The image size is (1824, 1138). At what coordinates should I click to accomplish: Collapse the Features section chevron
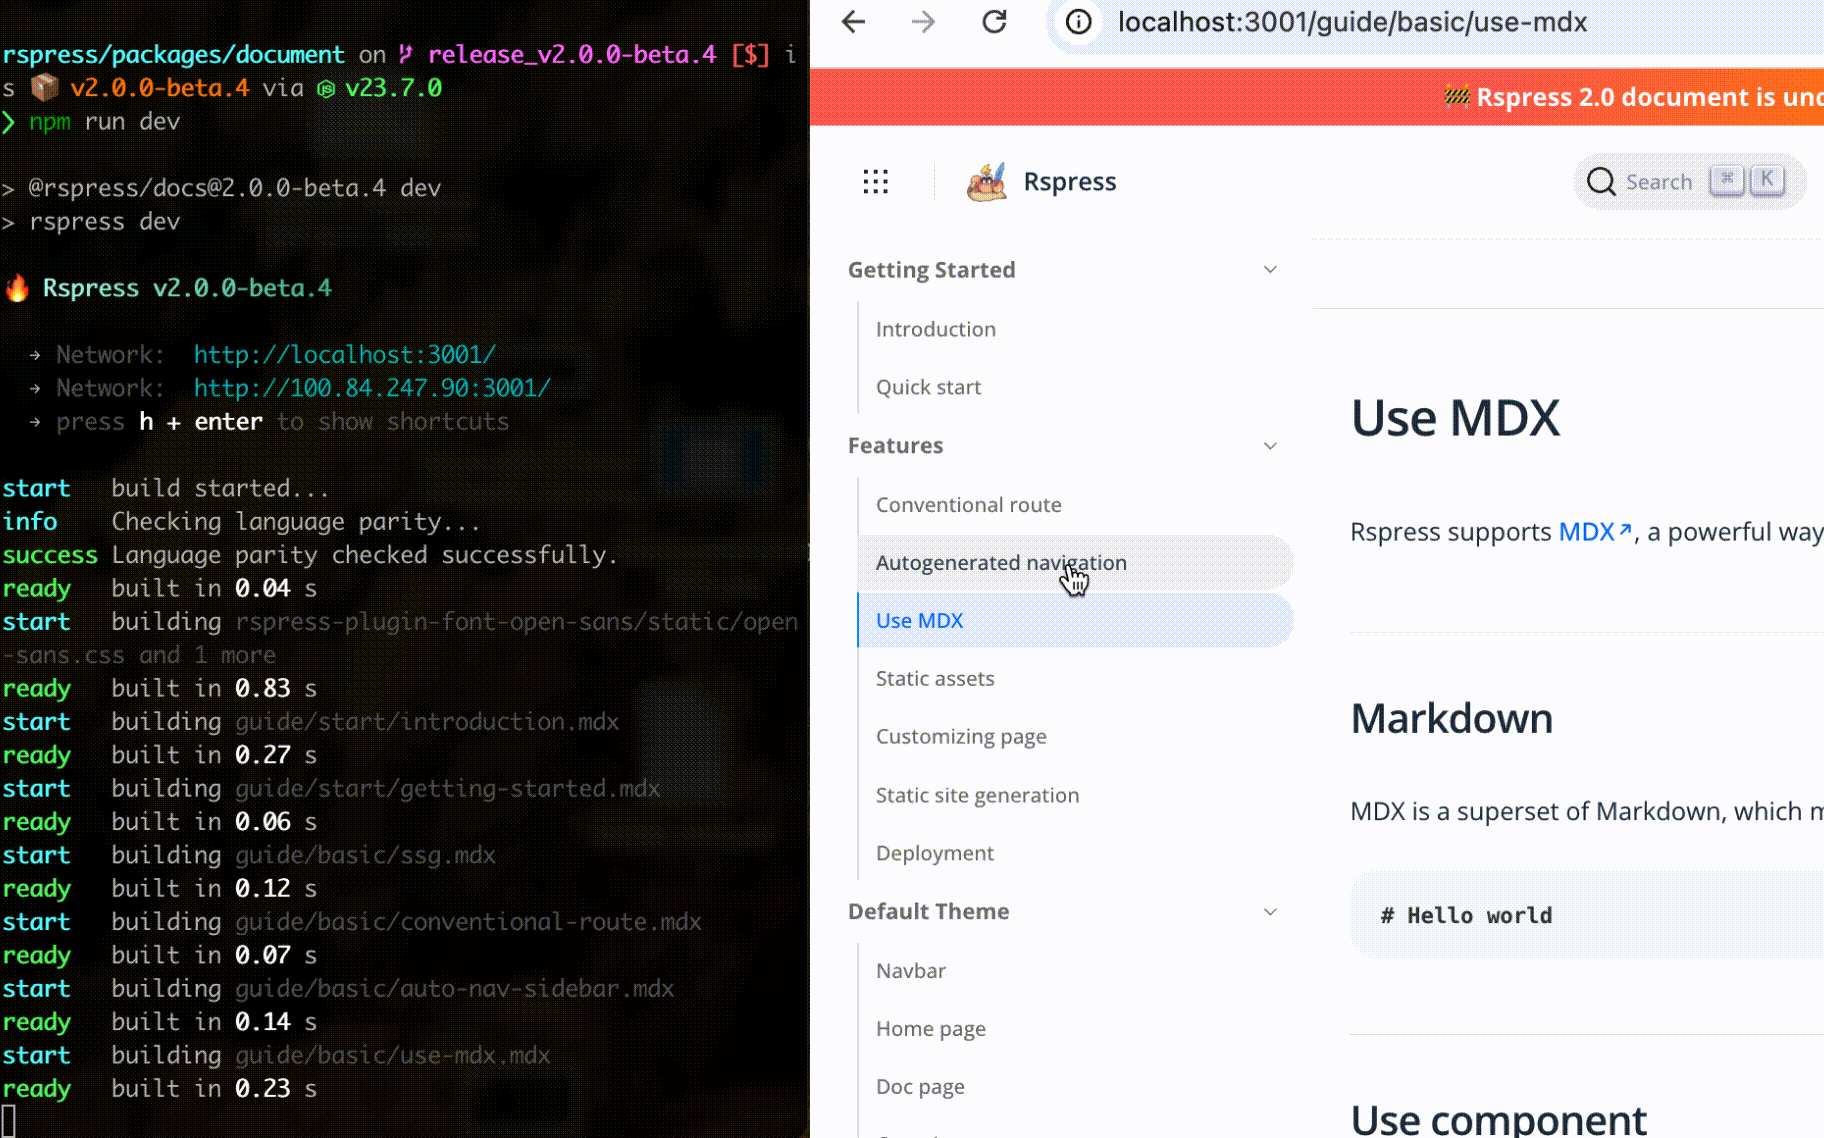tap(1270, 446)
